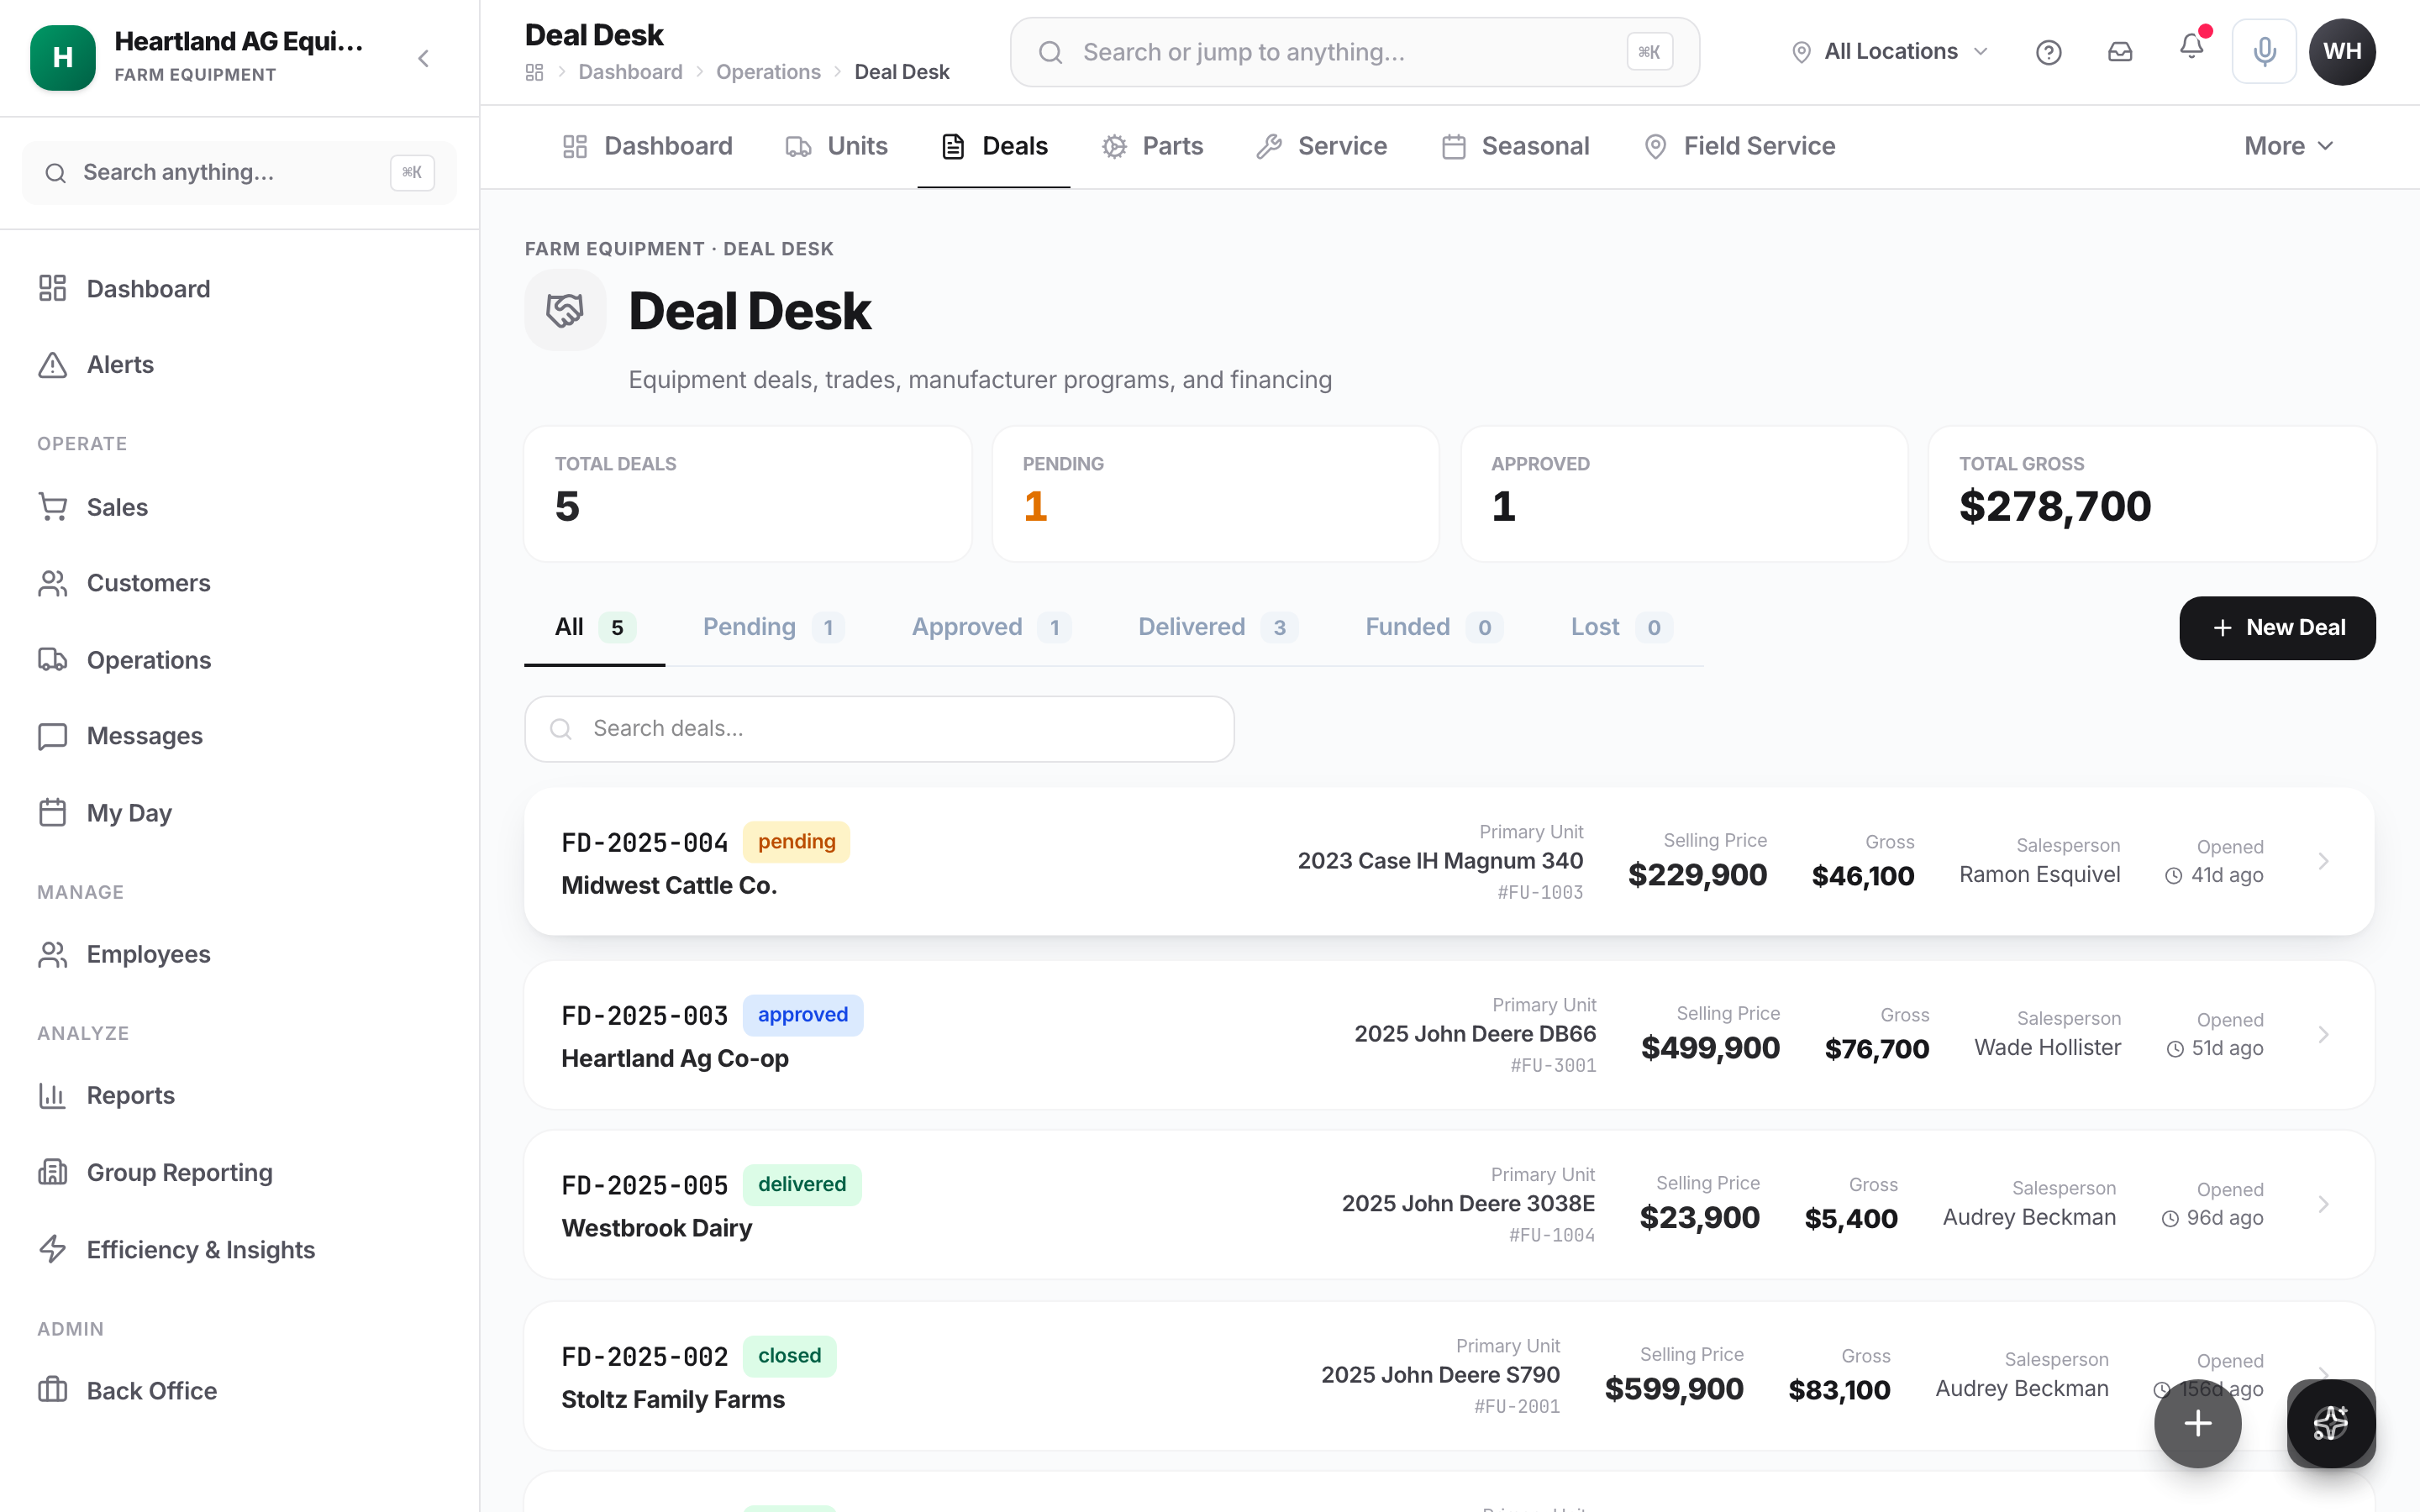Go to Operations breadcrumb link

(768, 72)
